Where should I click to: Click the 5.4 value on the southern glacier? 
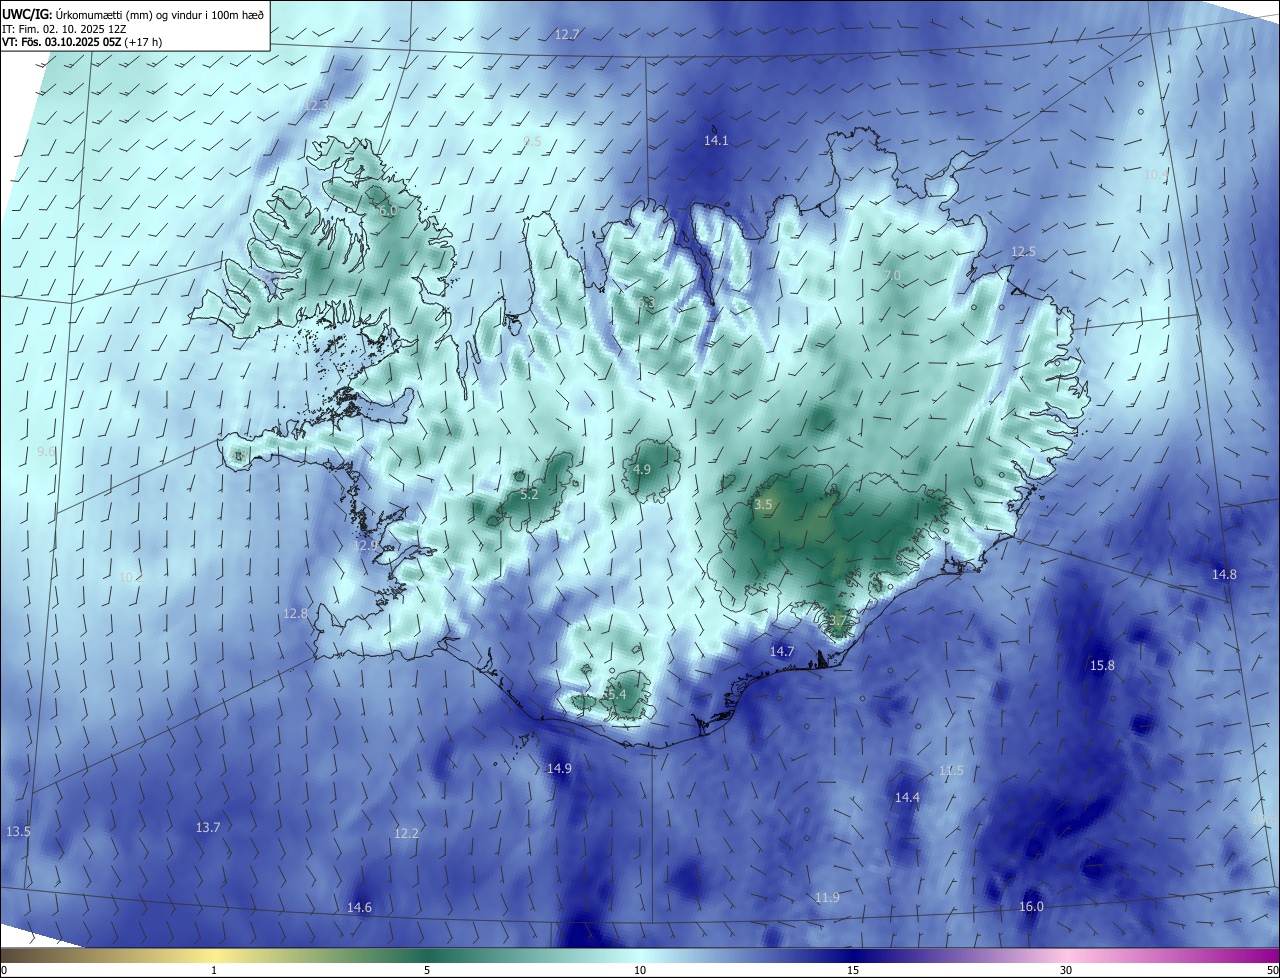pos(616,695)
